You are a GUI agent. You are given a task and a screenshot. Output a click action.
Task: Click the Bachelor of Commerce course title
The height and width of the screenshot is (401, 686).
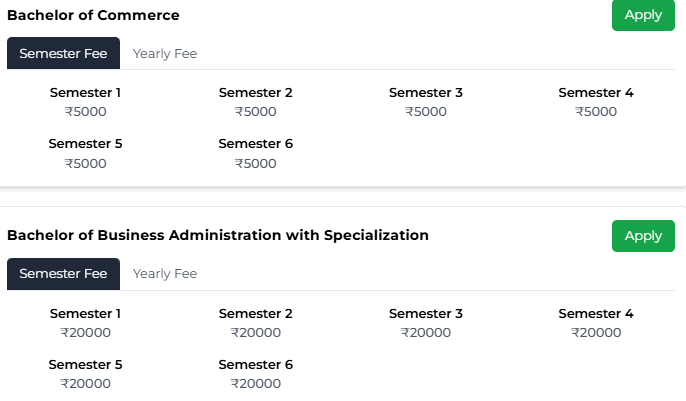93,15
